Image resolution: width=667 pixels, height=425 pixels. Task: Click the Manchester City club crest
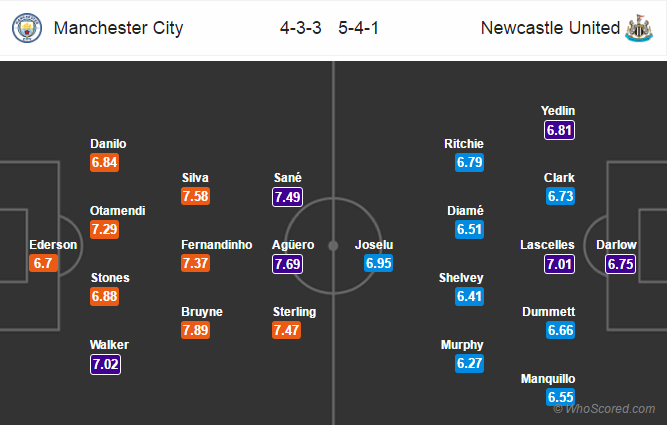[27, 28]
